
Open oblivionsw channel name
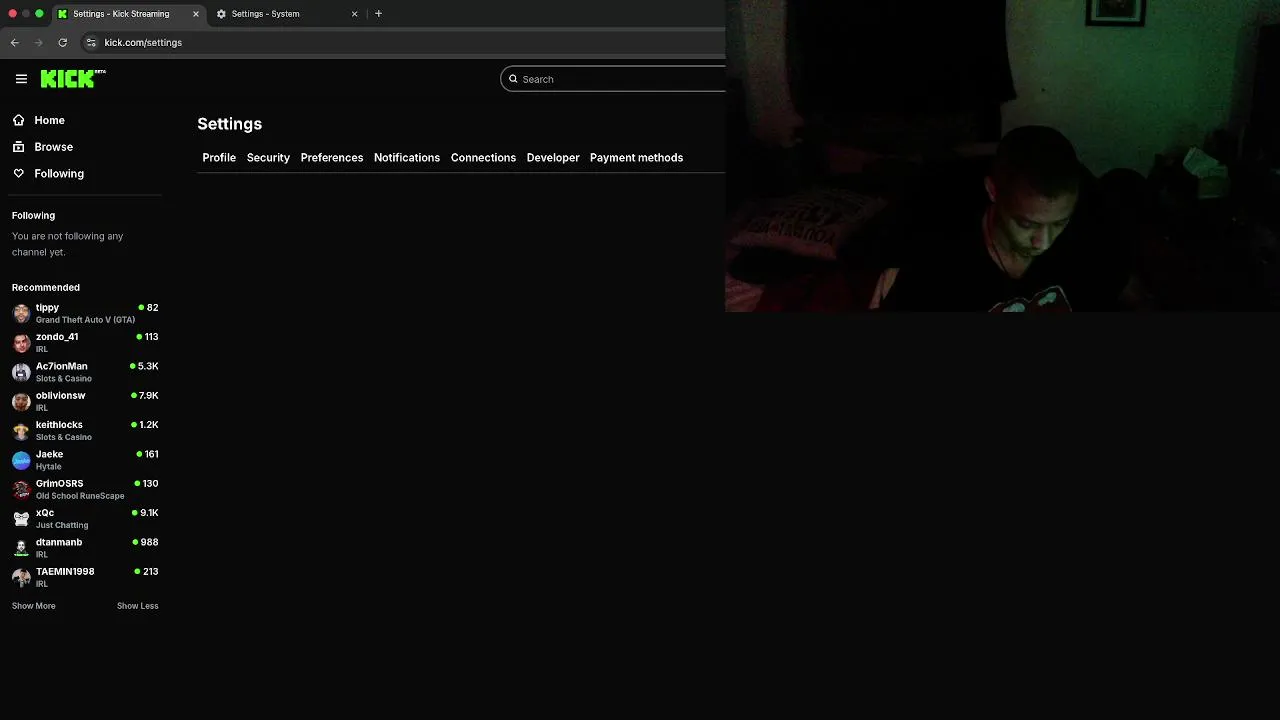point(61,395)
